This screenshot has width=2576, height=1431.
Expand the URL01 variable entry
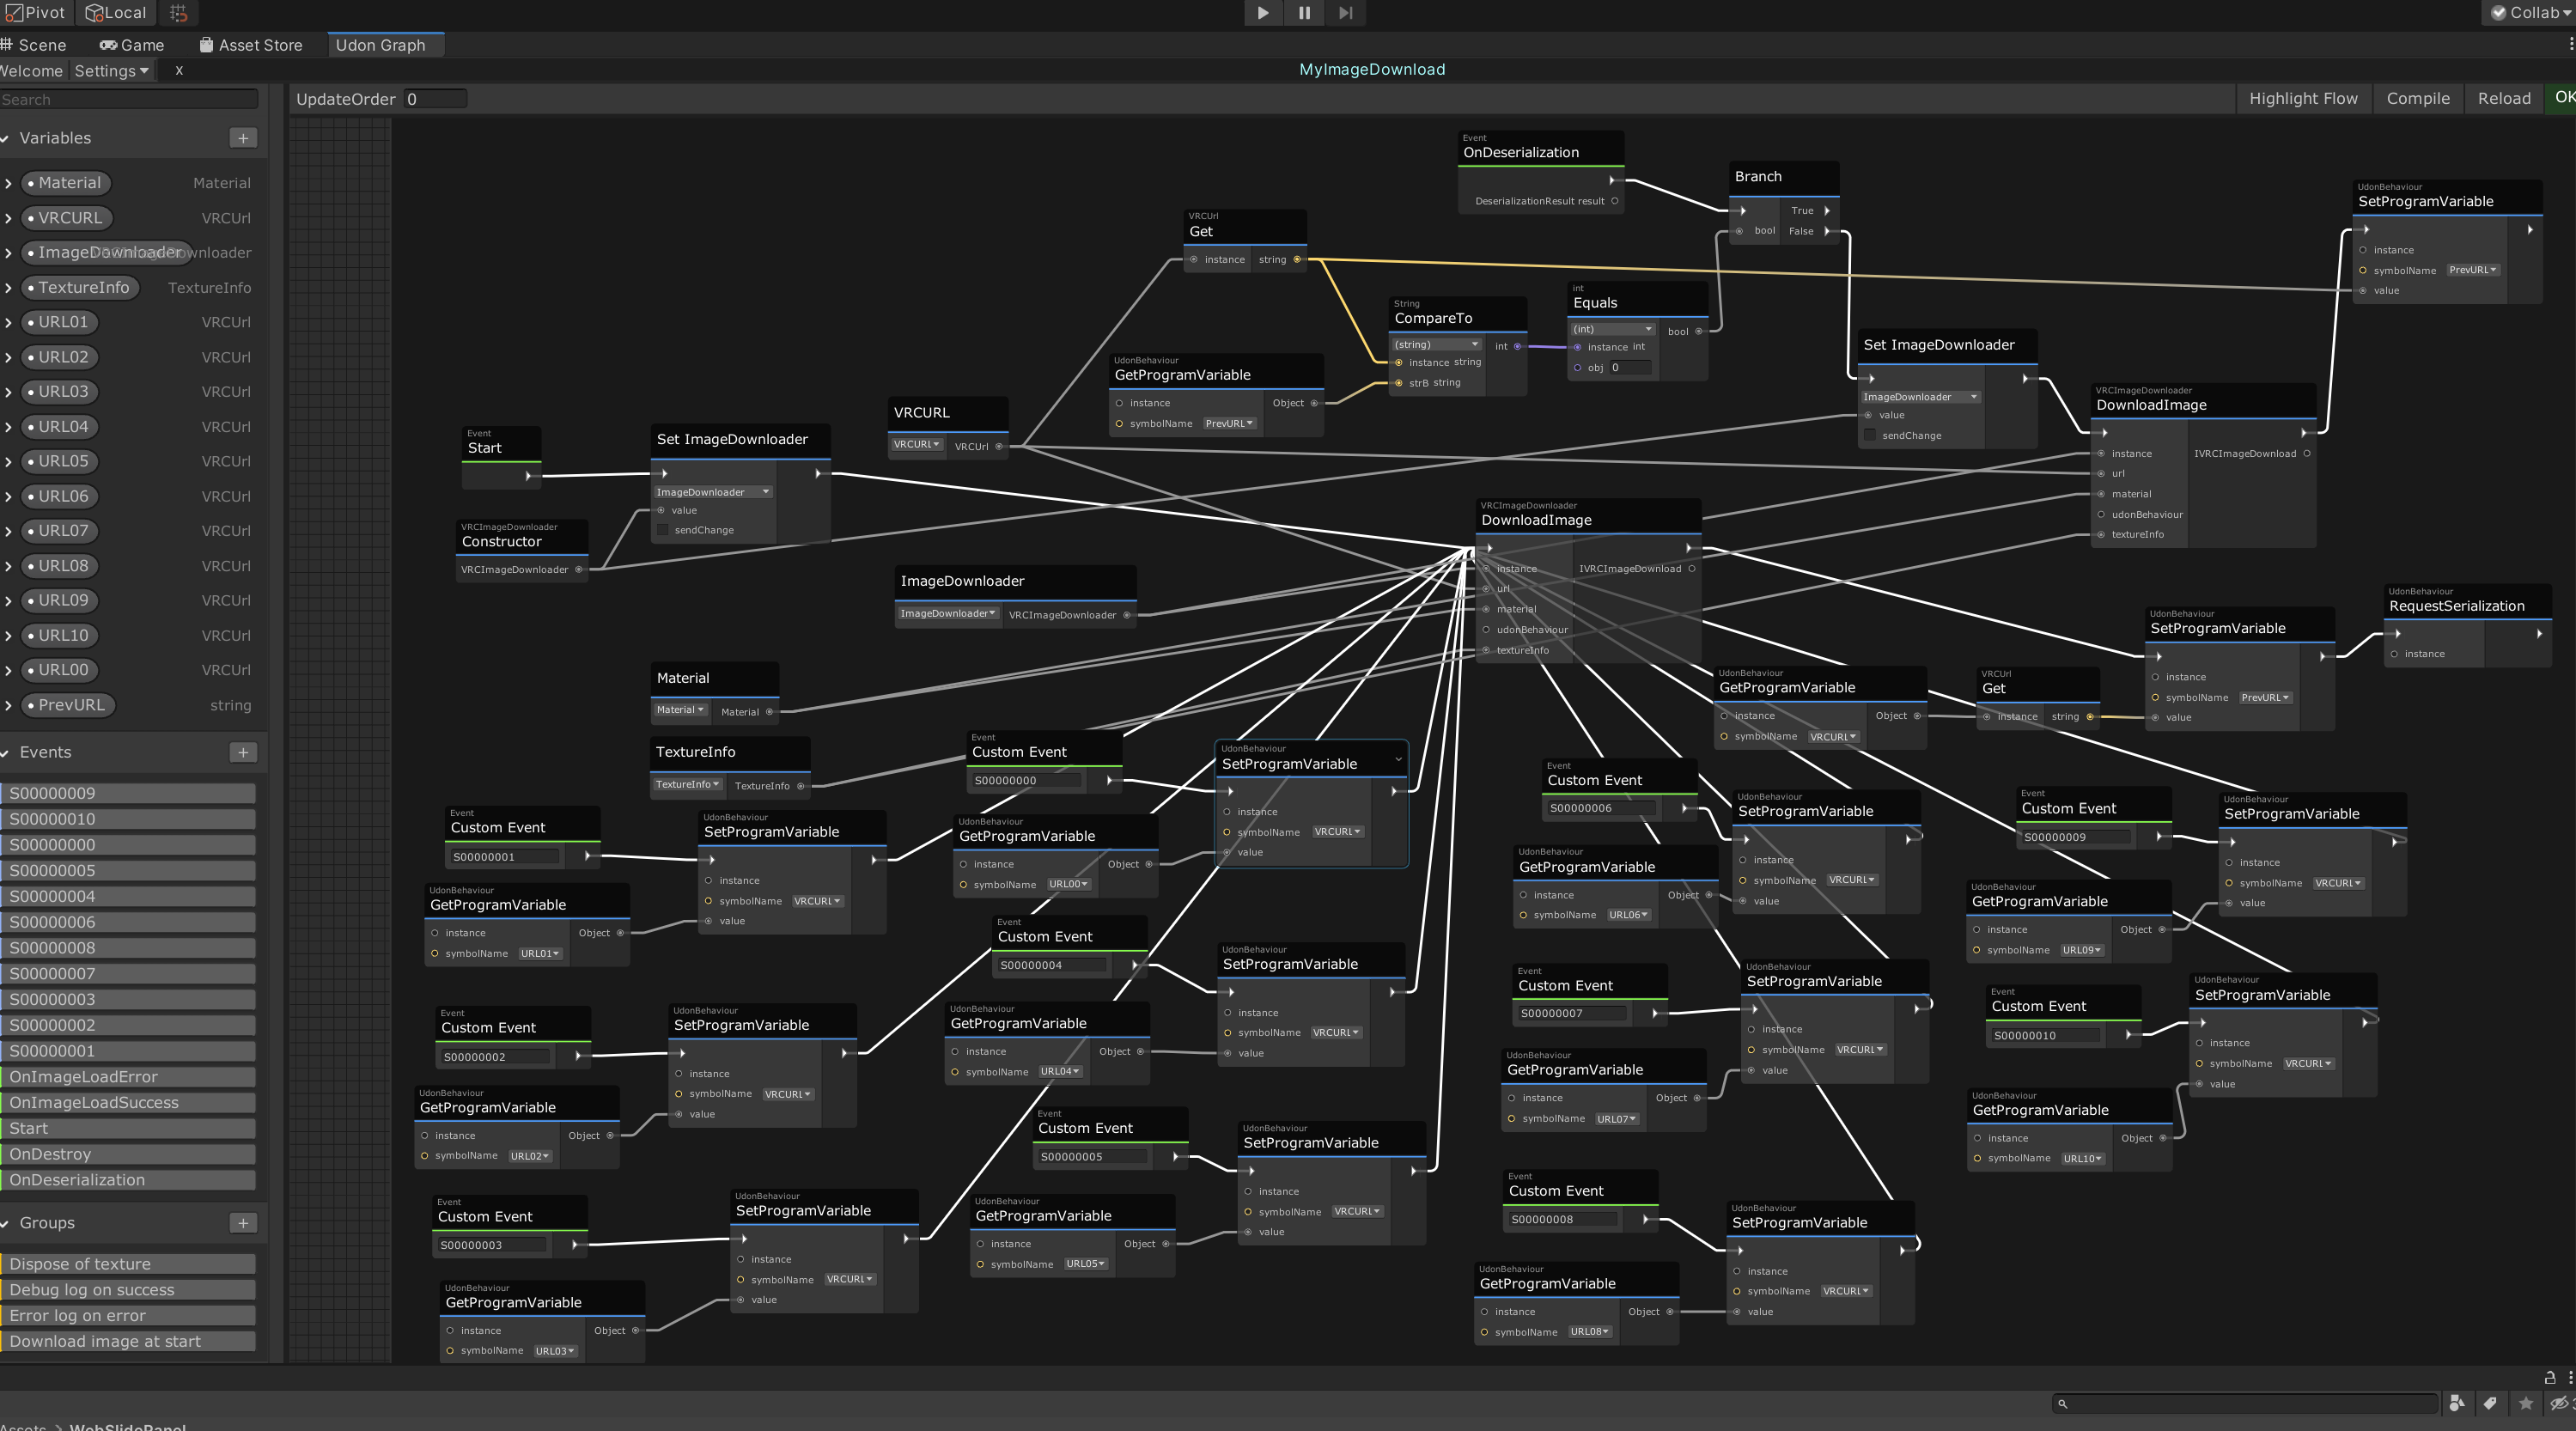click(8, 322)
